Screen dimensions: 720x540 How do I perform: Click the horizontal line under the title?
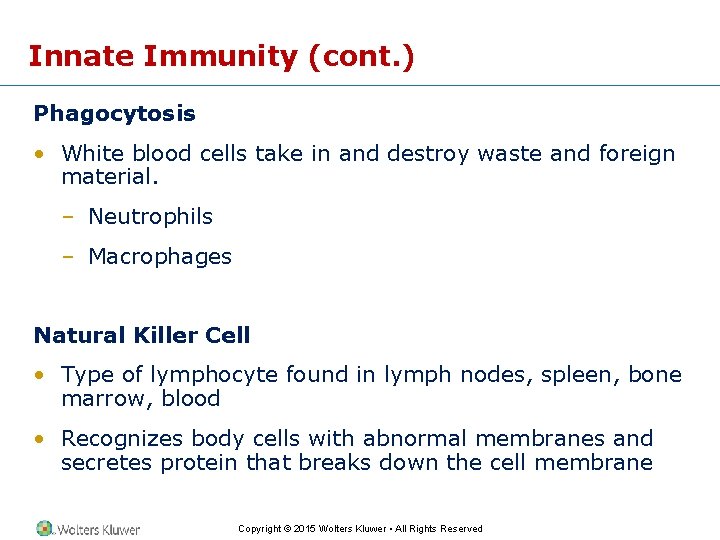360,85
